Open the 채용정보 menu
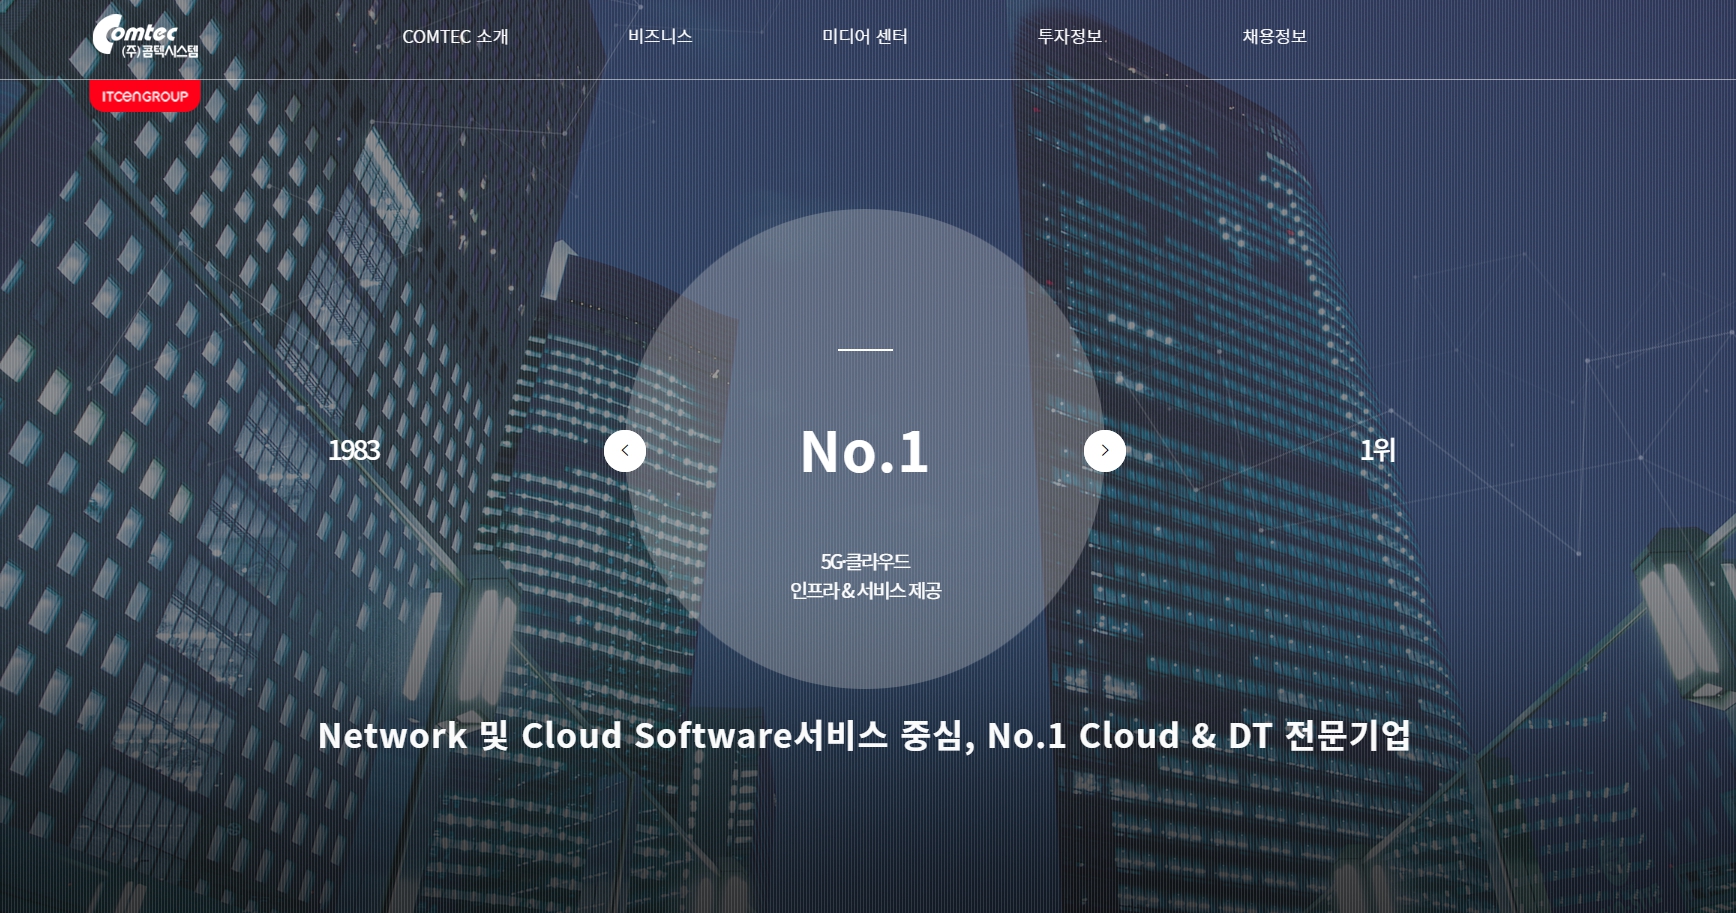This screenshot has height=913, width=1736. pyautogui.click(x=1275, y=37)
